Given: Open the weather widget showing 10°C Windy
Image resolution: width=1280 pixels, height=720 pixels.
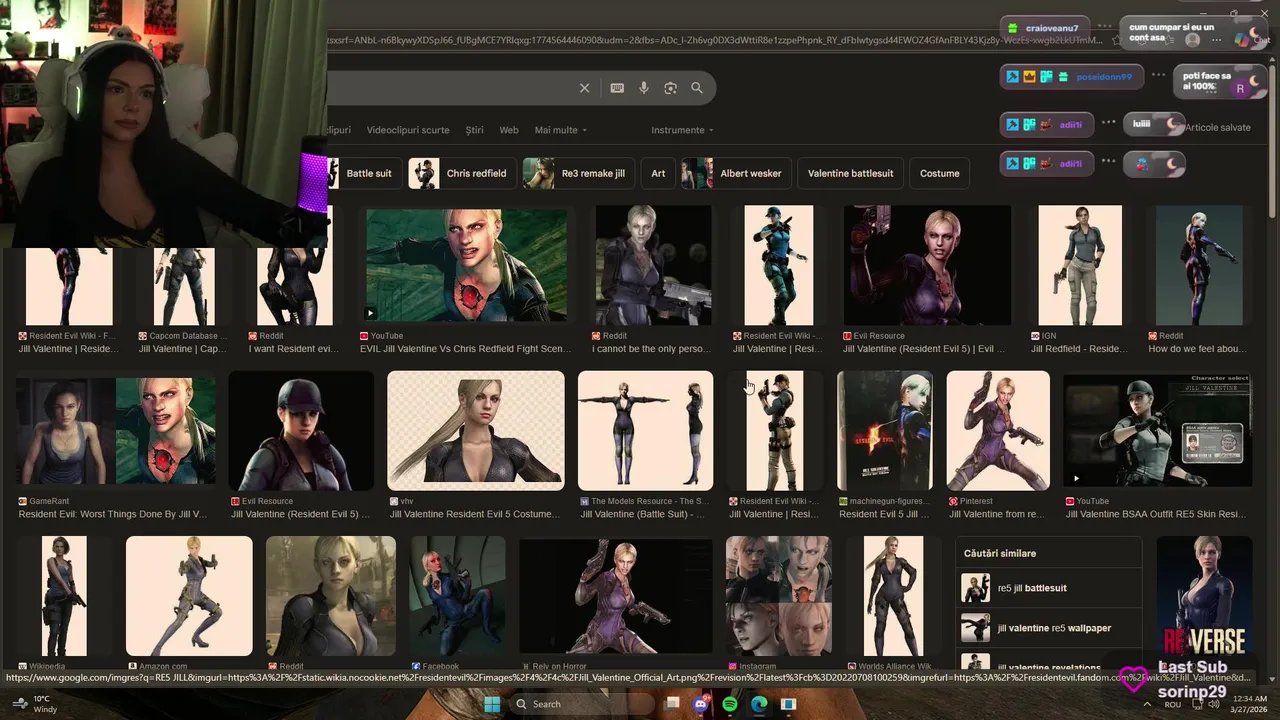Looking at the screenshot, I should 36,704.
